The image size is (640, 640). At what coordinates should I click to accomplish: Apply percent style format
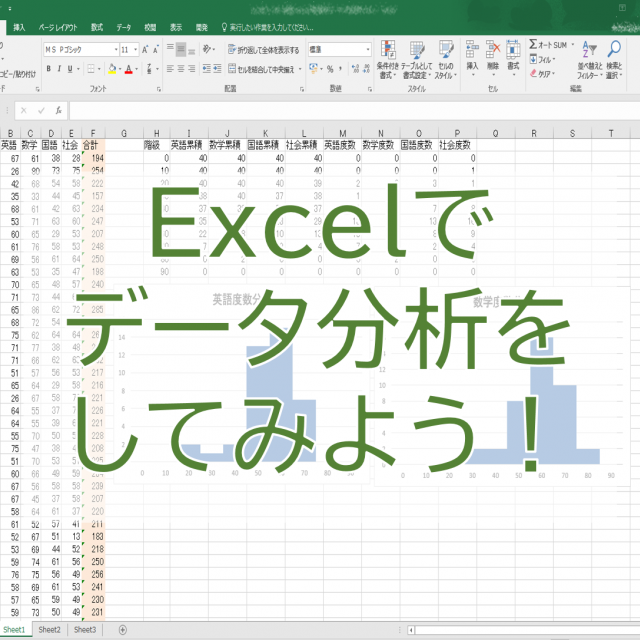click(x=330, y=69)
